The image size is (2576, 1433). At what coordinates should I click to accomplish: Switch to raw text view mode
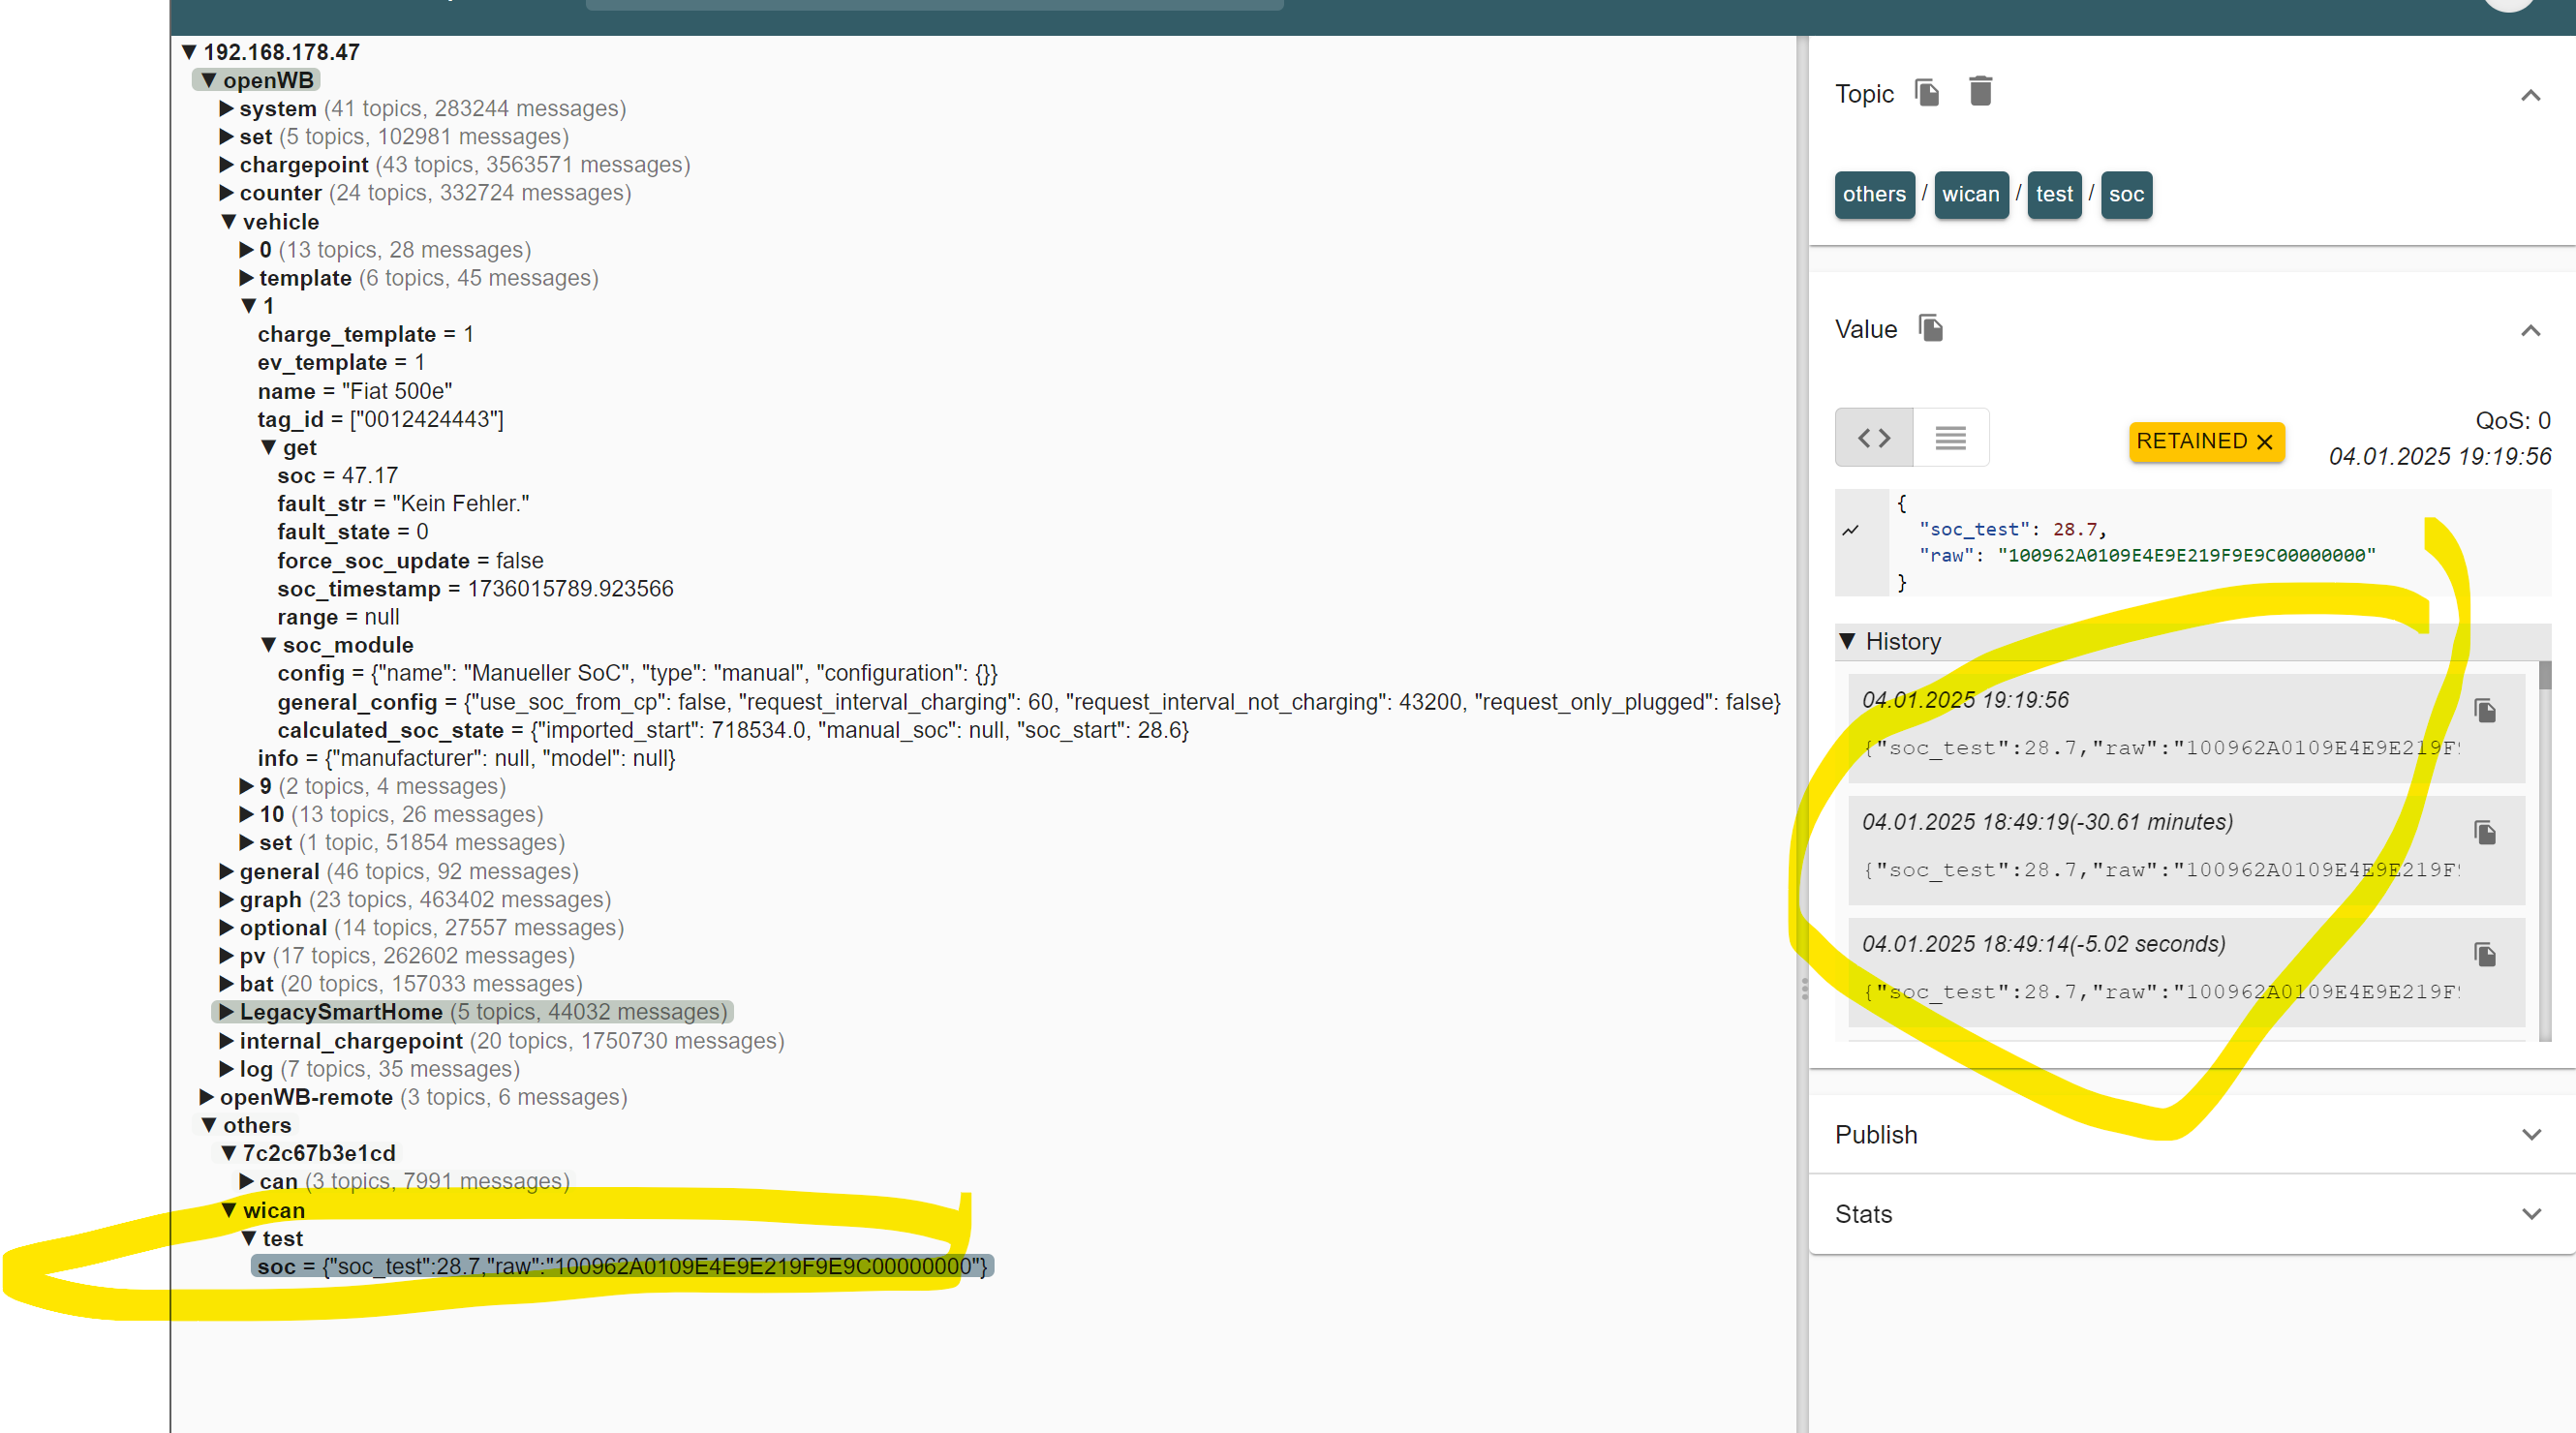coord(1950,438)
